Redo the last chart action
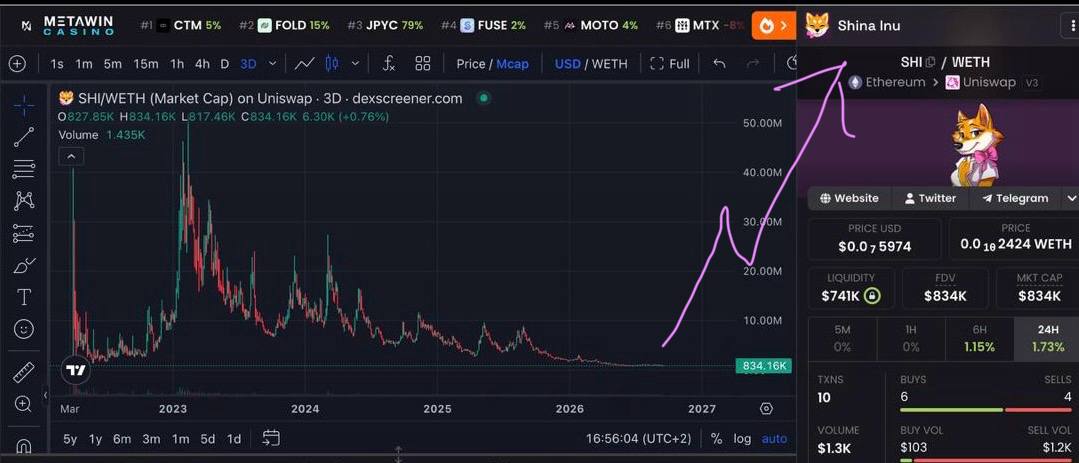 click(x=754, y=64)
